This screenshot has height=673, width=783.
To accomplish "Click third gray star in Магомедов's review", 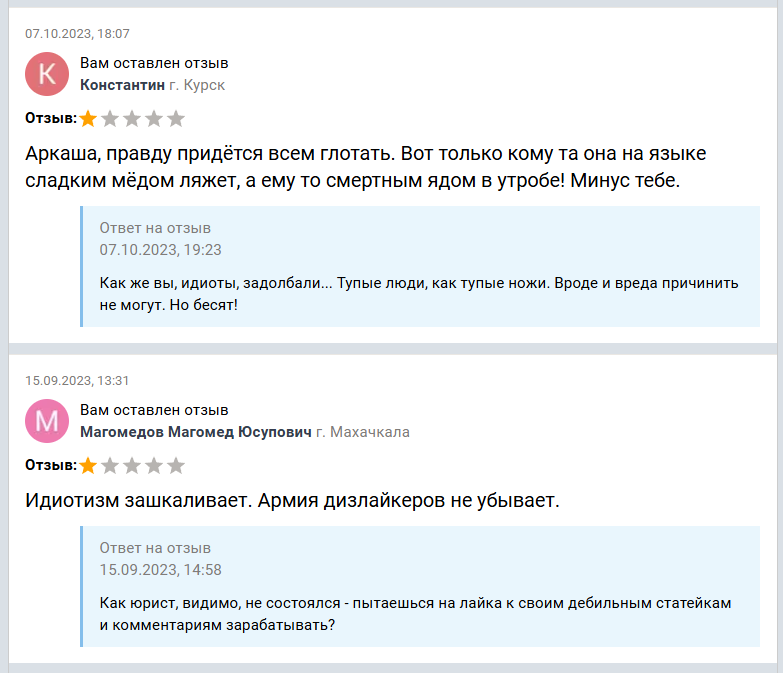I will 132,466.
